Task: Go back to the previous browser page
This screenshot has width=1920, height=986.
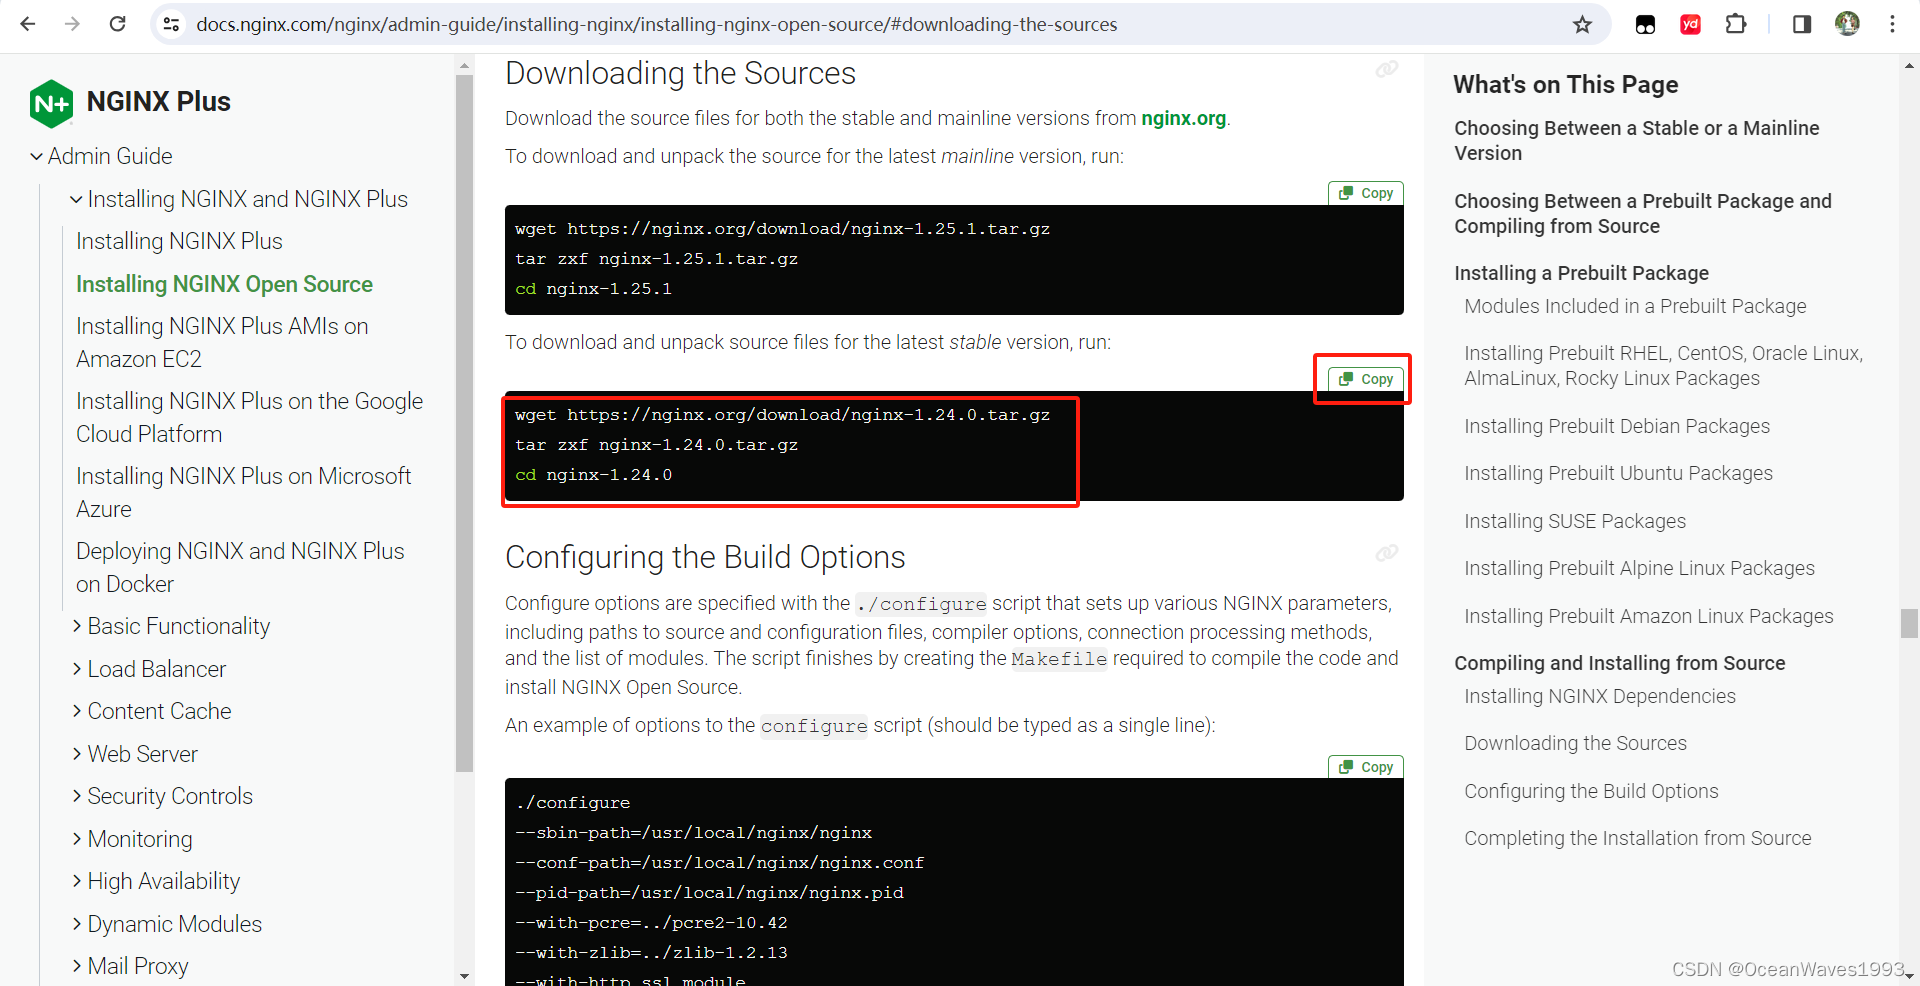Action: tap(28, 24)
